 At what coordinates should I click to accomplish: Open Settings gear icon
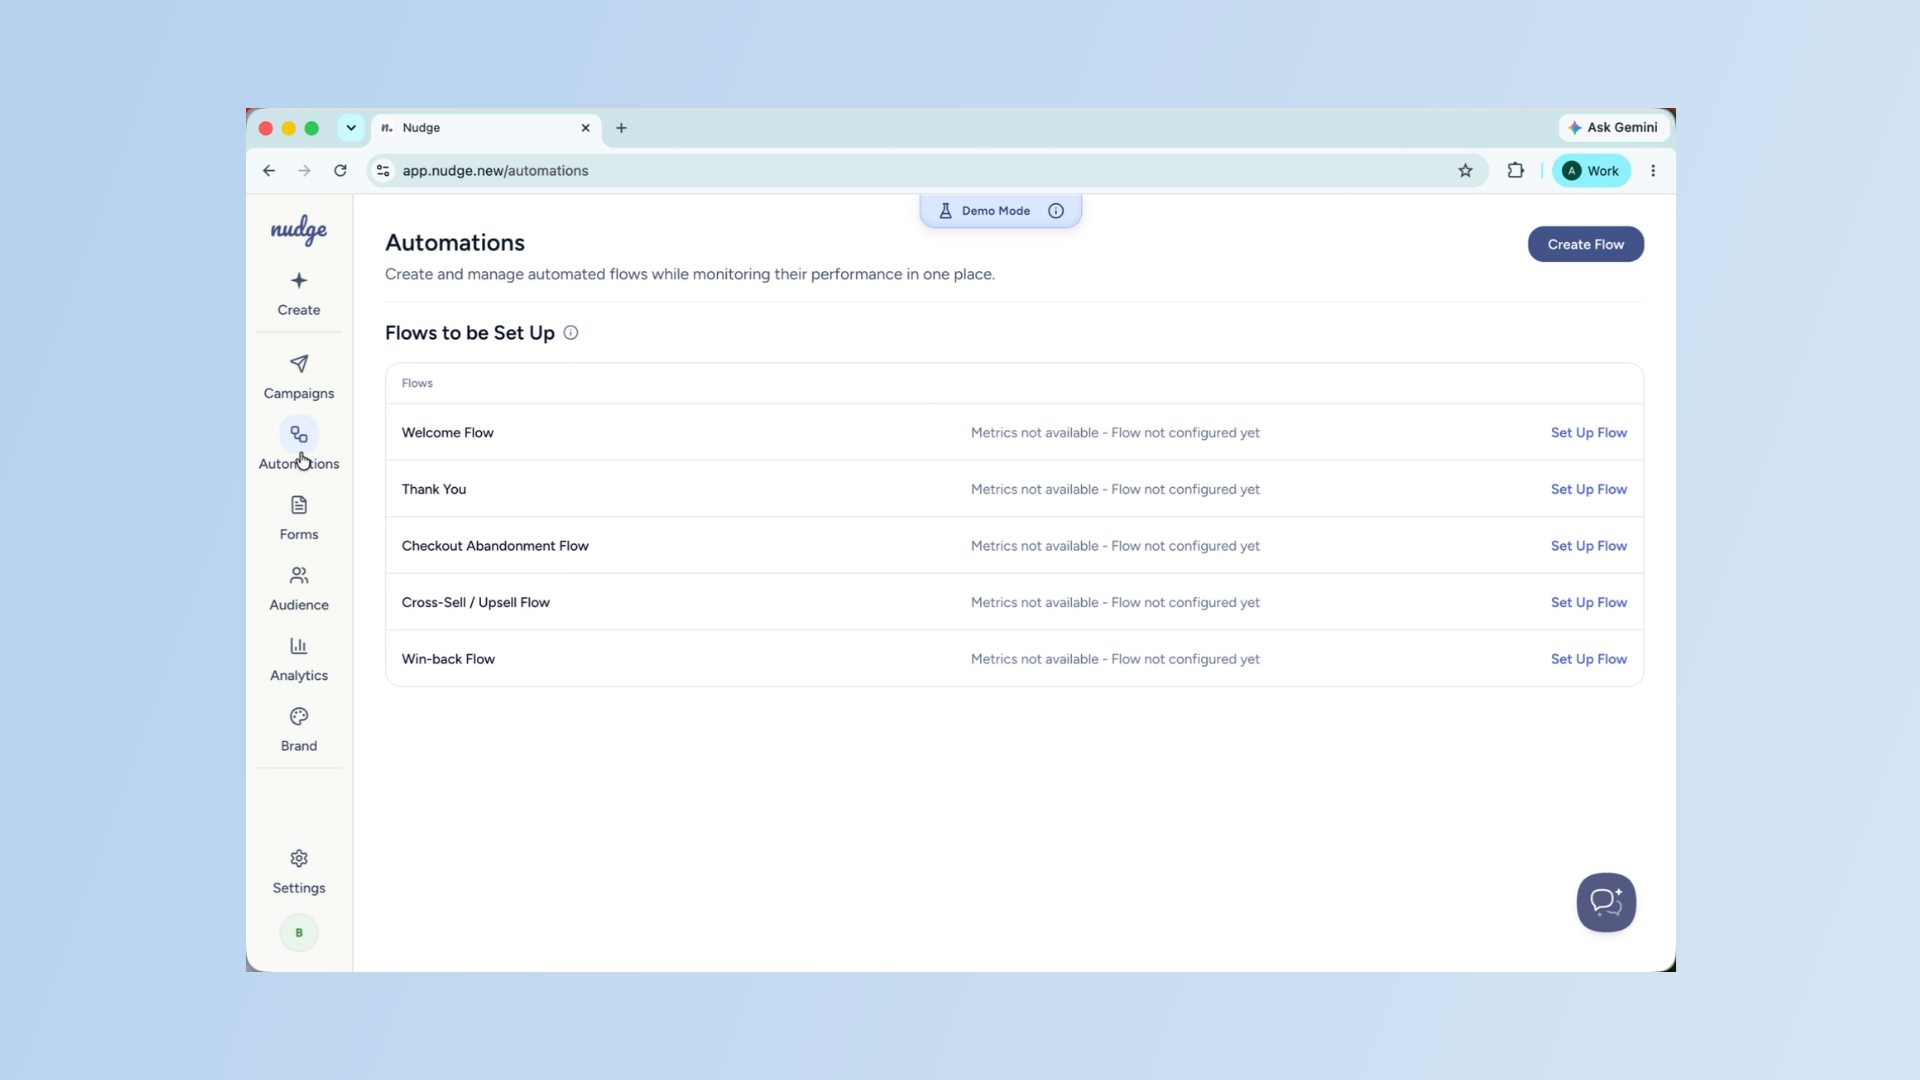299,858
